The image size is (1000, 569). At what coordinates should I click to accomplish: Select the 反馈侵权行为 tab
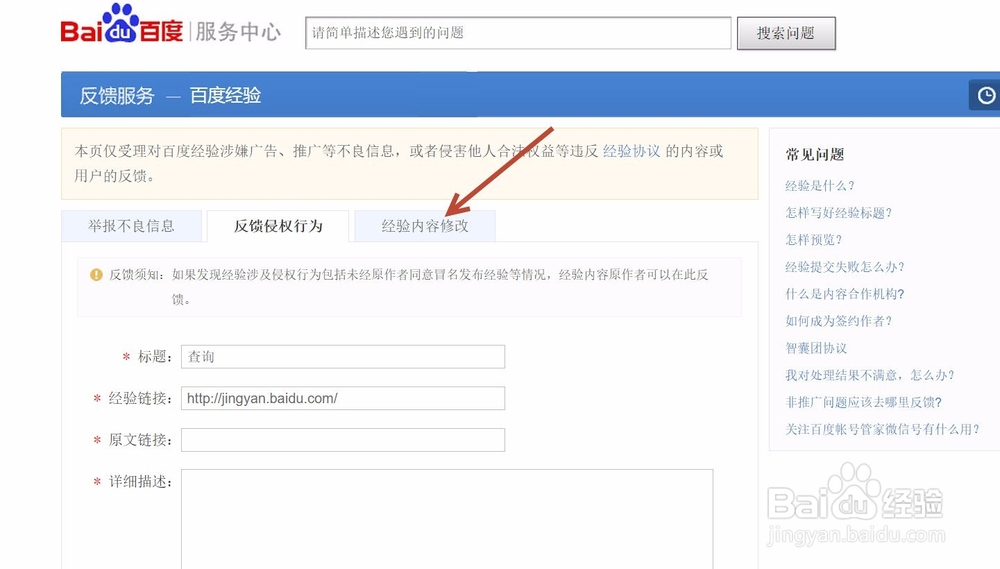point(278,226)
